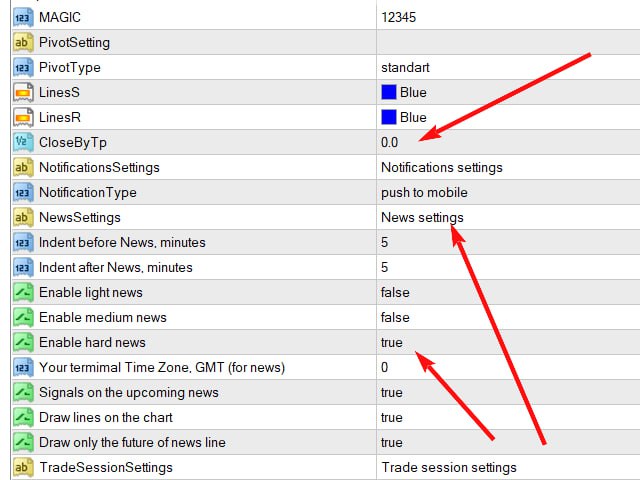
Task: Select the TradeSessionSettings parameter row
Action: click(105, 467)
